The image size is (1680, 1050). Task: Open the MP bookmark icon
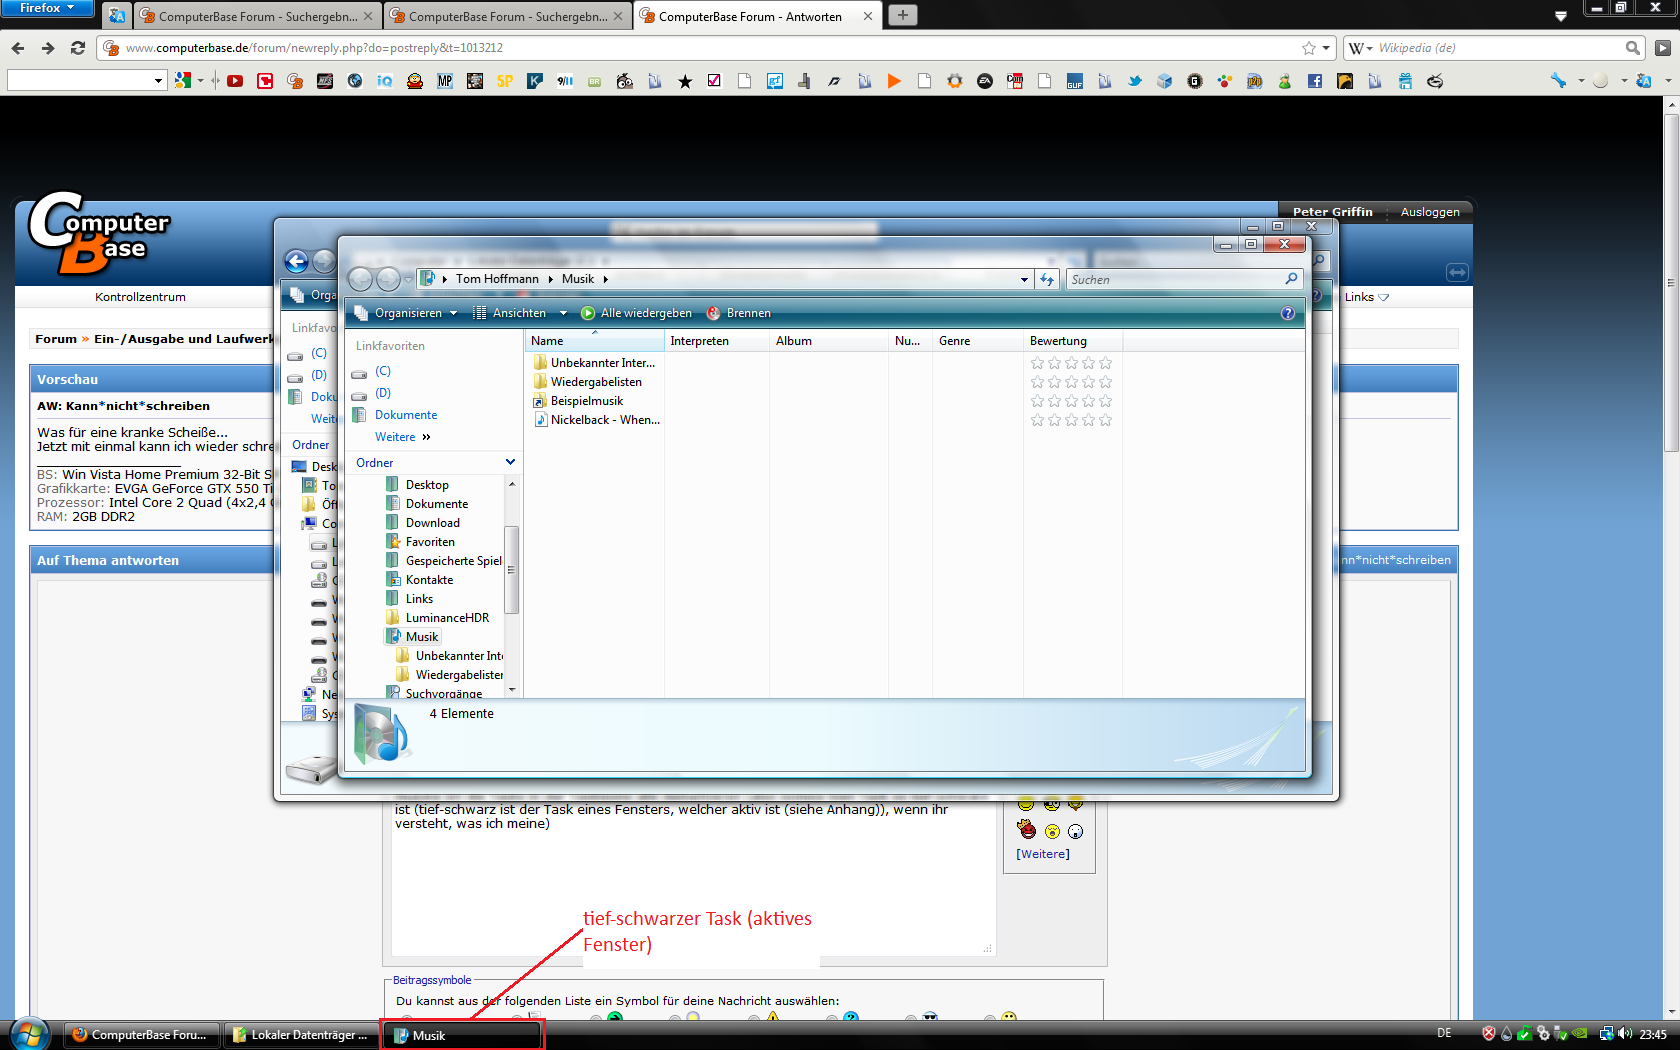tap(445, 81)
